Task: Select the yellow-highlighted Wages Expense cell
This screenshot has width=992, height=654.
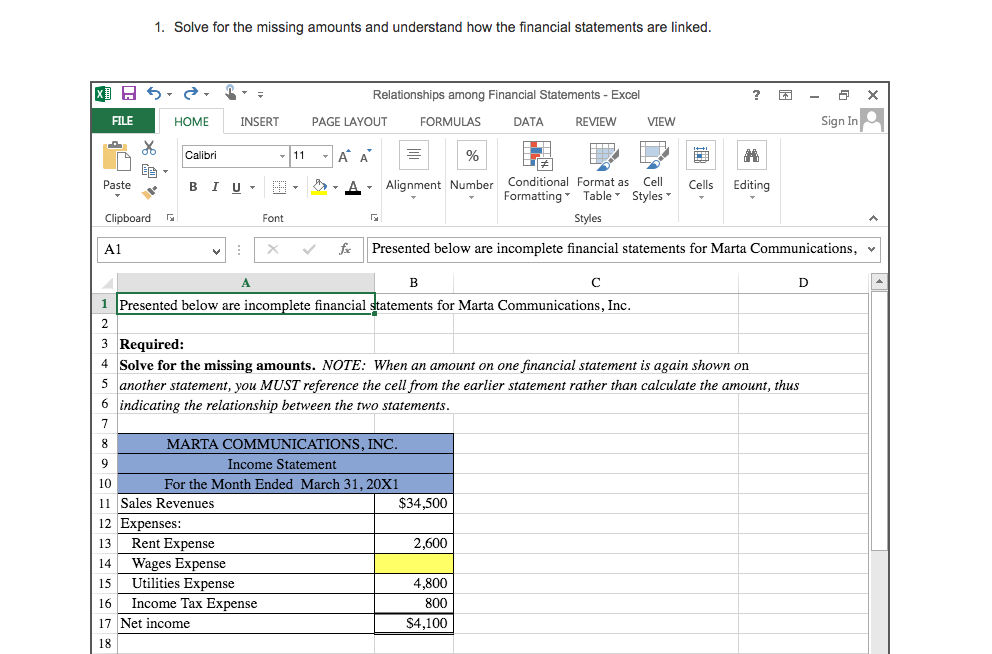Action: click(413, 563)
